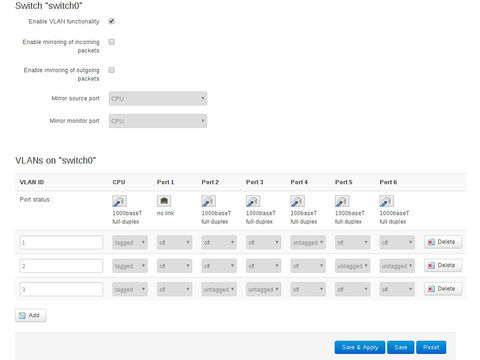Enable mirroring of outgoing packets

(x=112, y=70)
